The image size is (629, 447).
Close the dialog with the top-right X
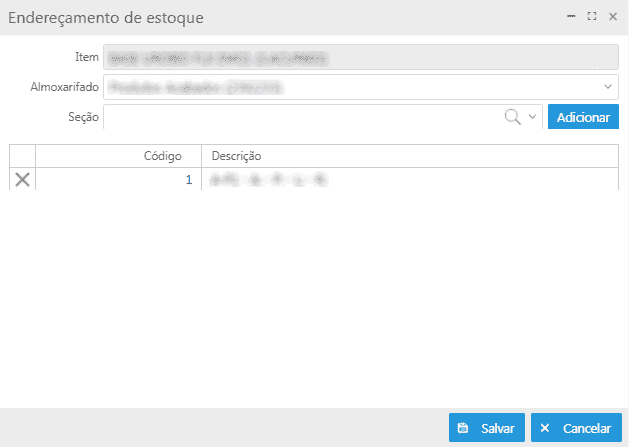click(x=612, y=17)
